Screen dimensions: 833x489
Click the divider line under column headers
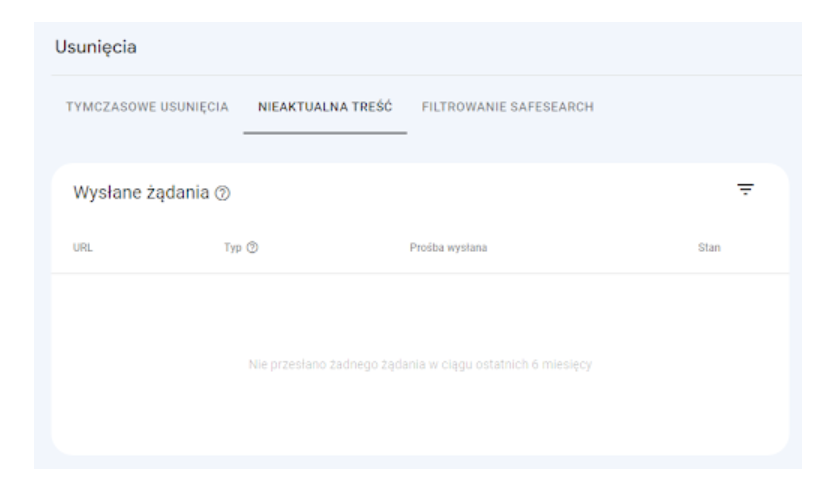click(x=420, y=273)
